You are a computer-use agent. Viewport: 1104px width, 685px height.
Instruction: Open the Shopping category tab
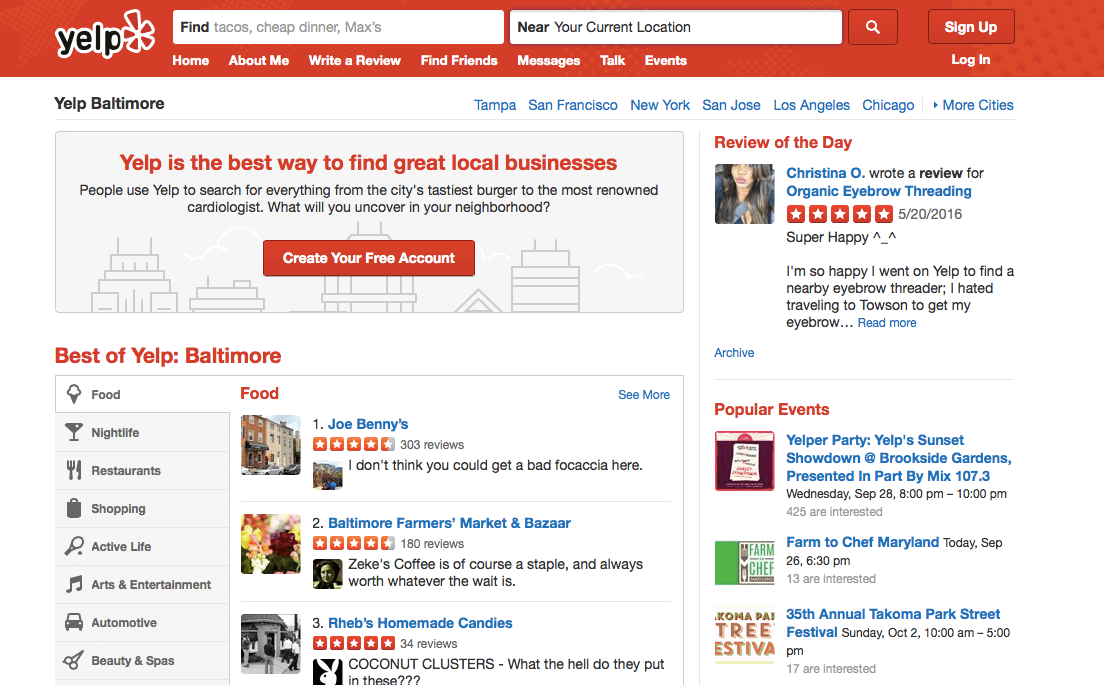pyautogui.click(x=142, y=508)
